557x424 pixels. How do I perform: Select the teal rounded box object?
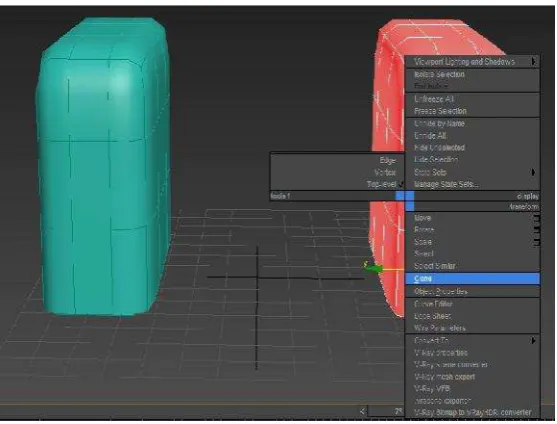(x=103, y=167)
